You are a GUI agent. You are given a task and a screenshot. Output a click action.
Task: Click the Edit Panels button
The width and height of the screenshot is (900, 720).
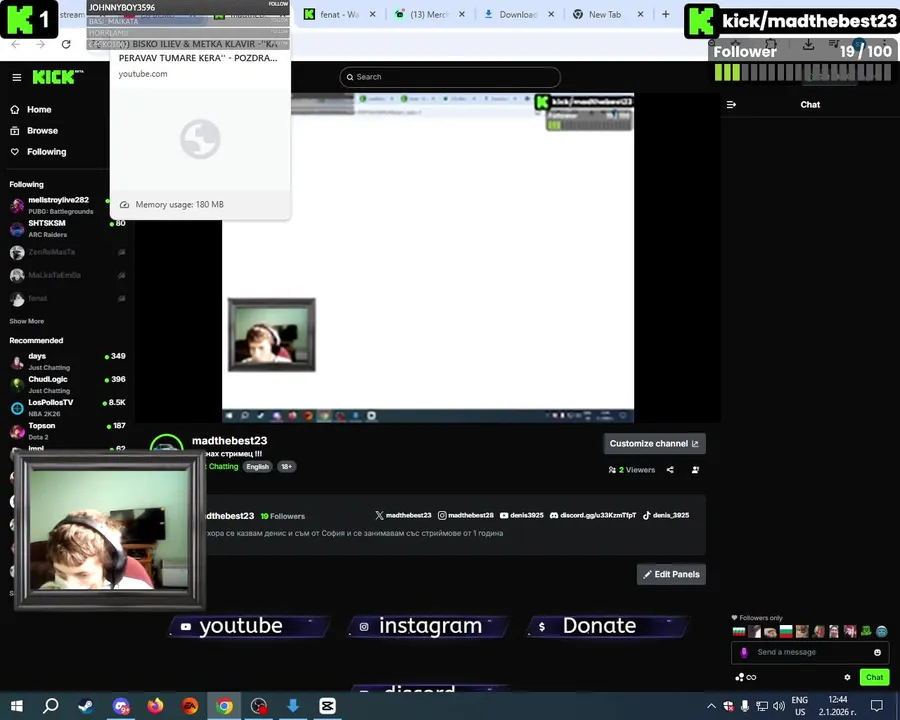pos(671,574)
